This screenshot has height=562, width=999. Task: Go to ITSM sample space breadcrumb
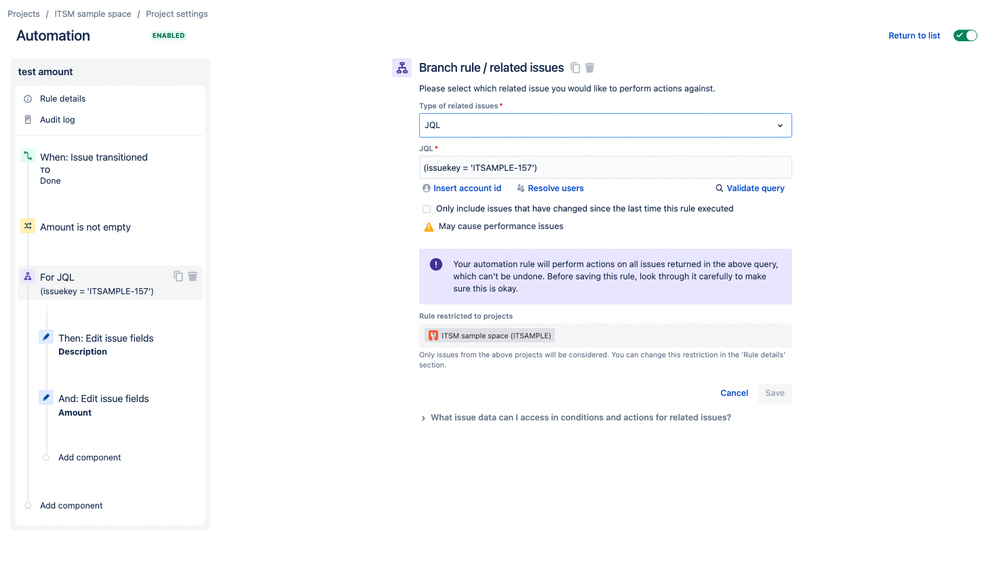click(92, 14)
